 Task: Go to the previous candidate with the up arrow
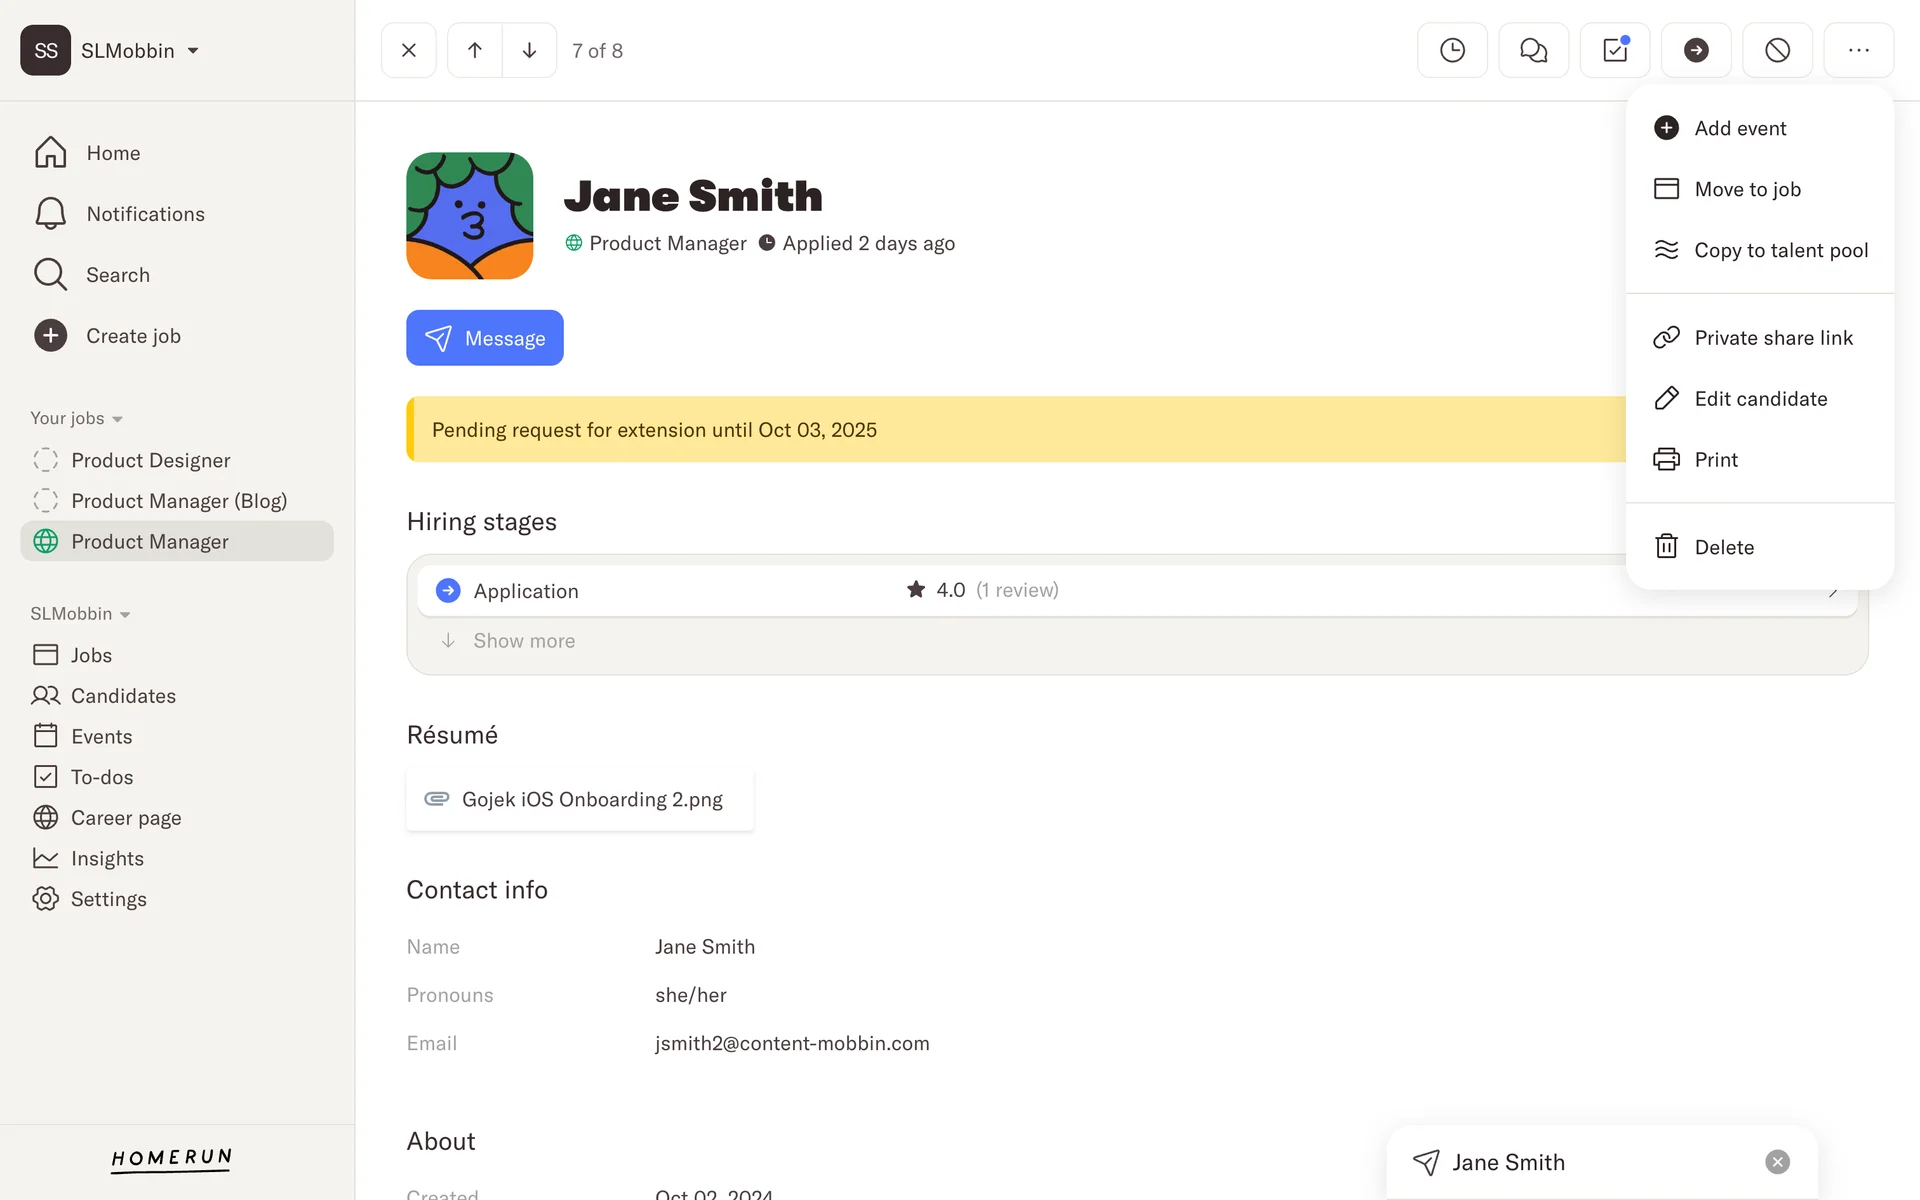pyautogui.click(x=475, y=50)
